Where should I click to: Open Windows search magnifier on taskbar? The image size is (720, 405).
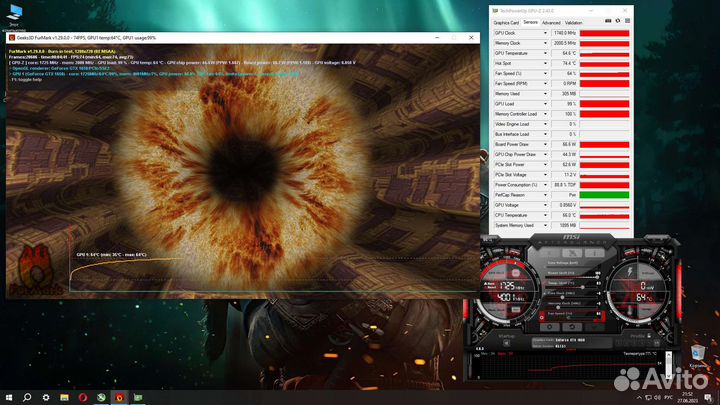click(x=27, y=397)
